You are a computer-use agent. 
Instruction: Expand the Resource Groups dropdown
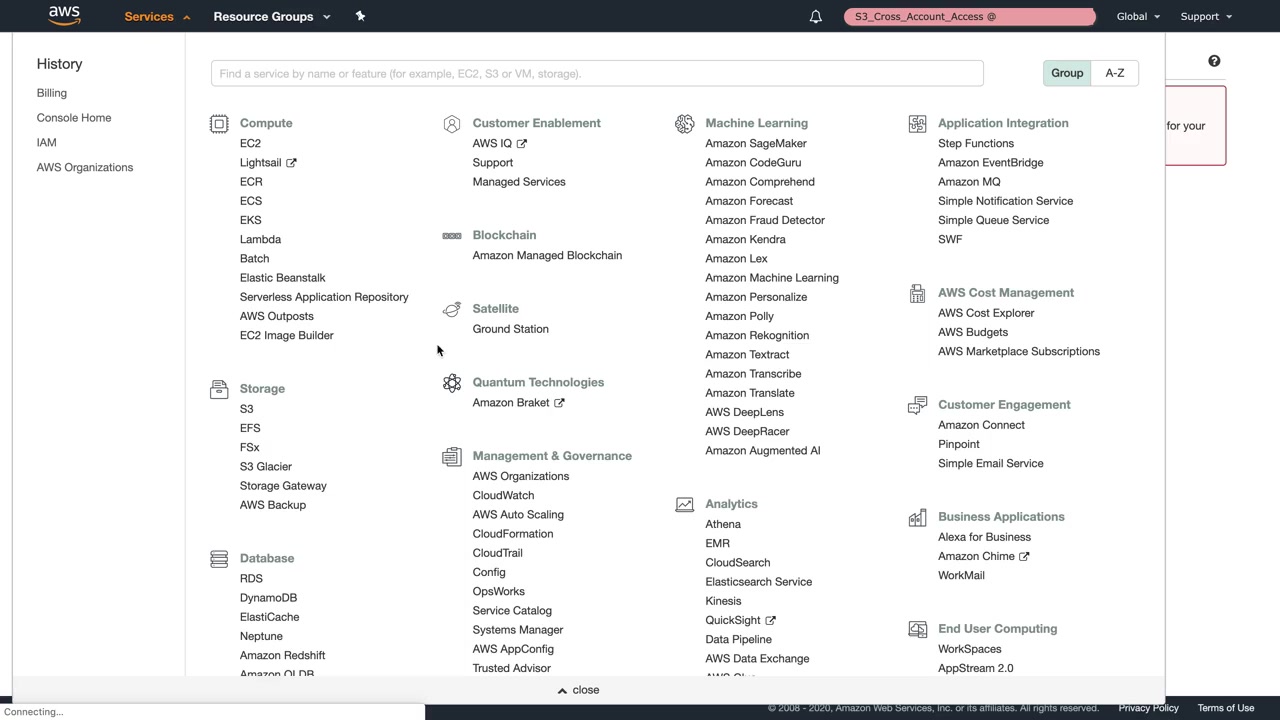click(271, 16)
